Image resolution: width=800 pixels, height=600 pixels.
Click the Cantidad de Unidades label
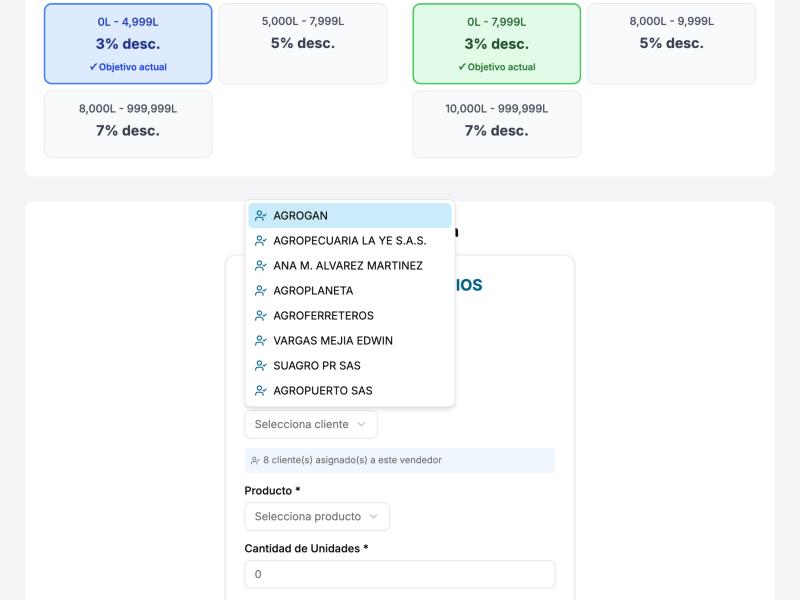pyautogui.click(x=306, y=548)
